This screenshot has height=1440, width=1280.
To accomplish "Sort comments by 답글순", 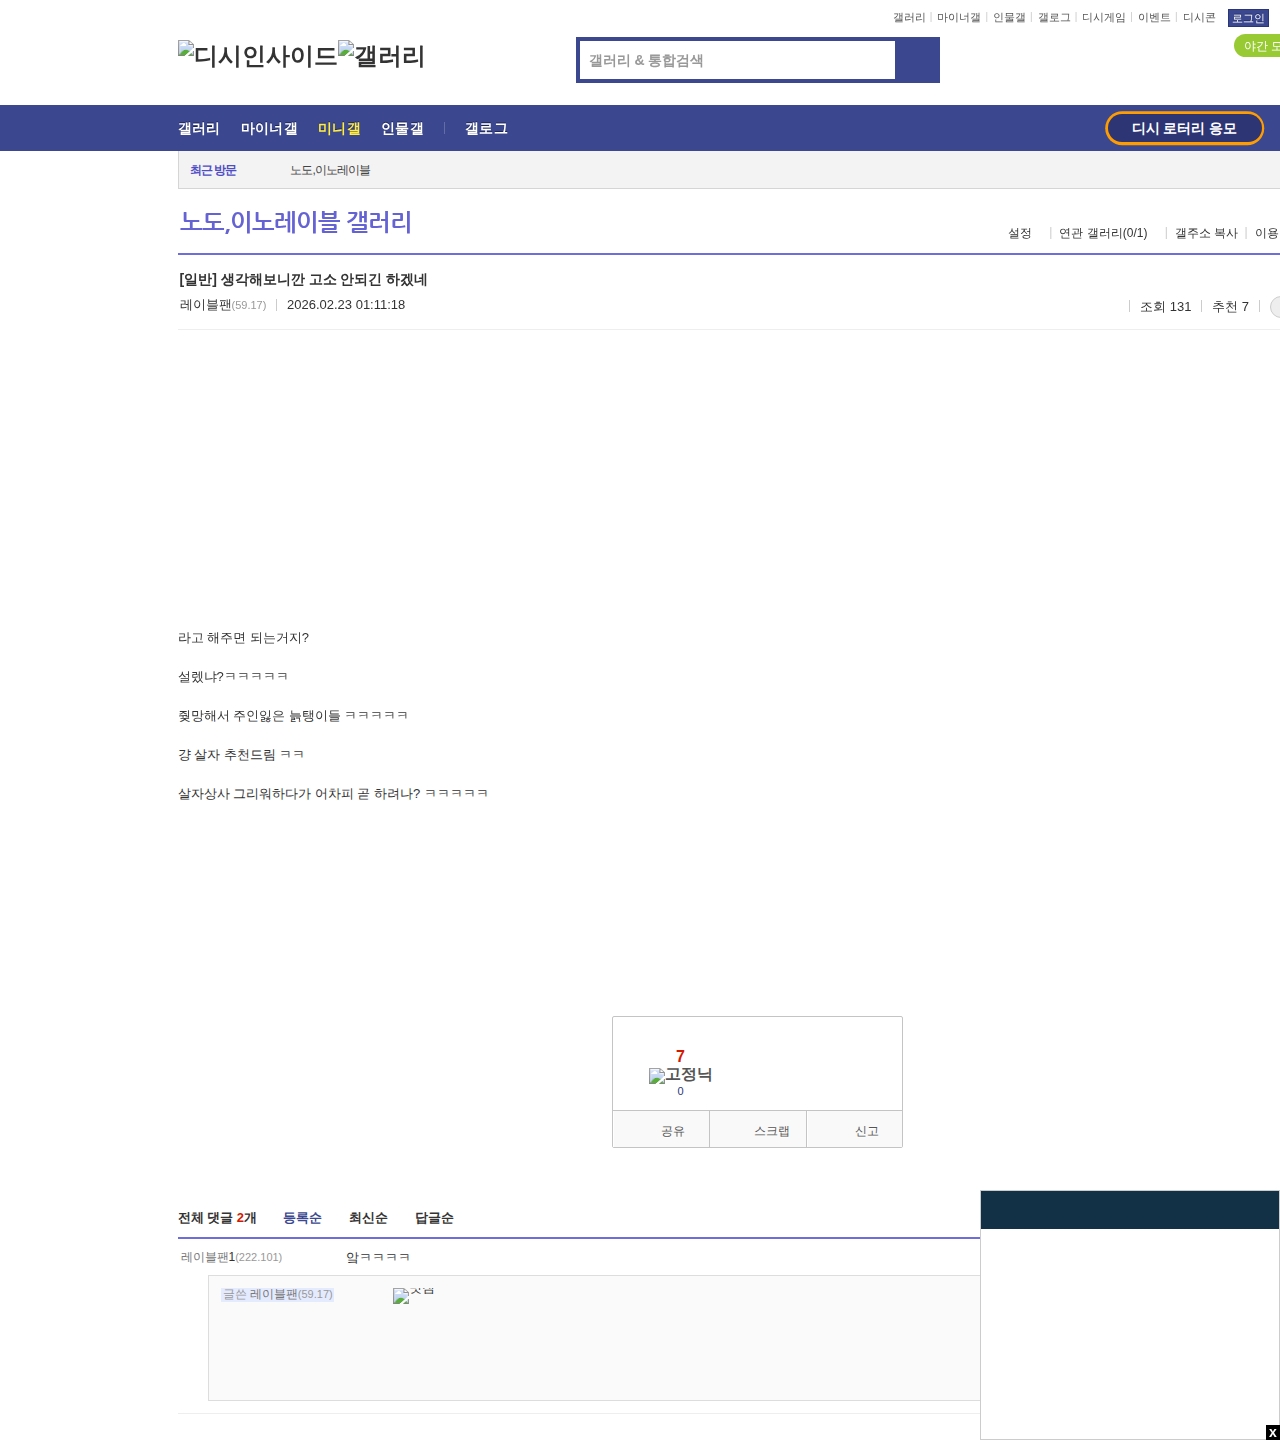I will [434, 1218].
